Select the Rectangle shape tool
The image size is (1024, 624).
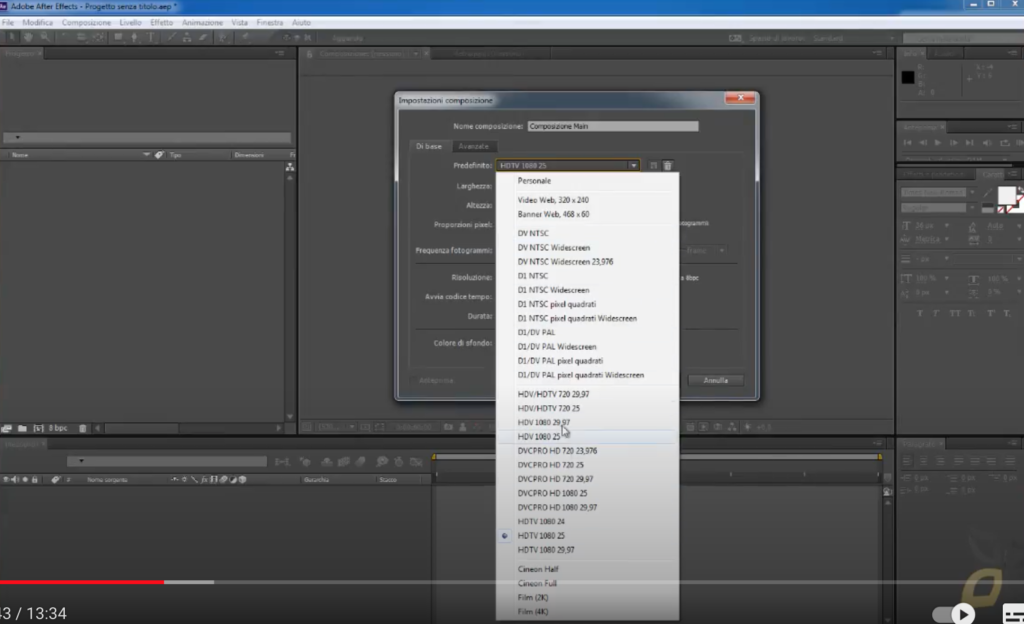(x=118, y=37)
